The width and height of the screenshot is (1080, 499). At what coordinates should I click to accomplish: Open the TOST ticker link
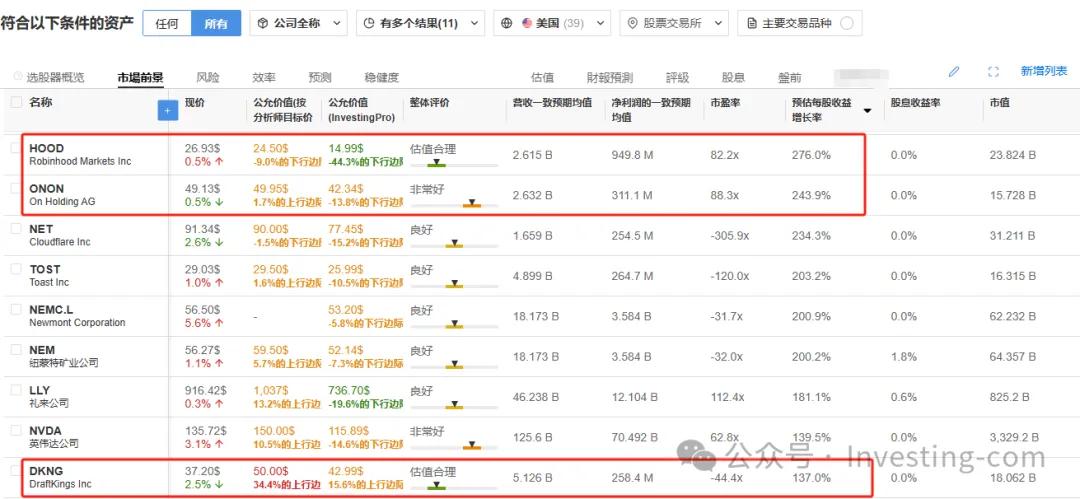45,269
